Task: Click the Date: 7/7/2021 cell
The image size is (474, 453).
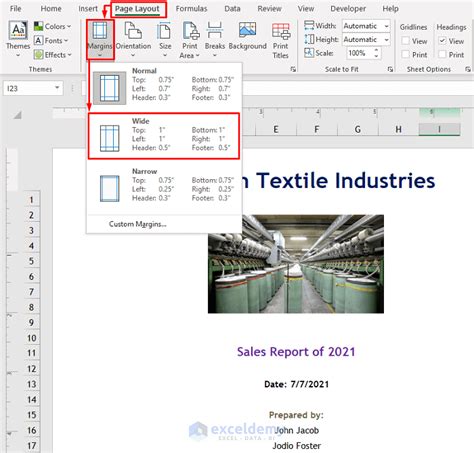Action: (296, 384)
